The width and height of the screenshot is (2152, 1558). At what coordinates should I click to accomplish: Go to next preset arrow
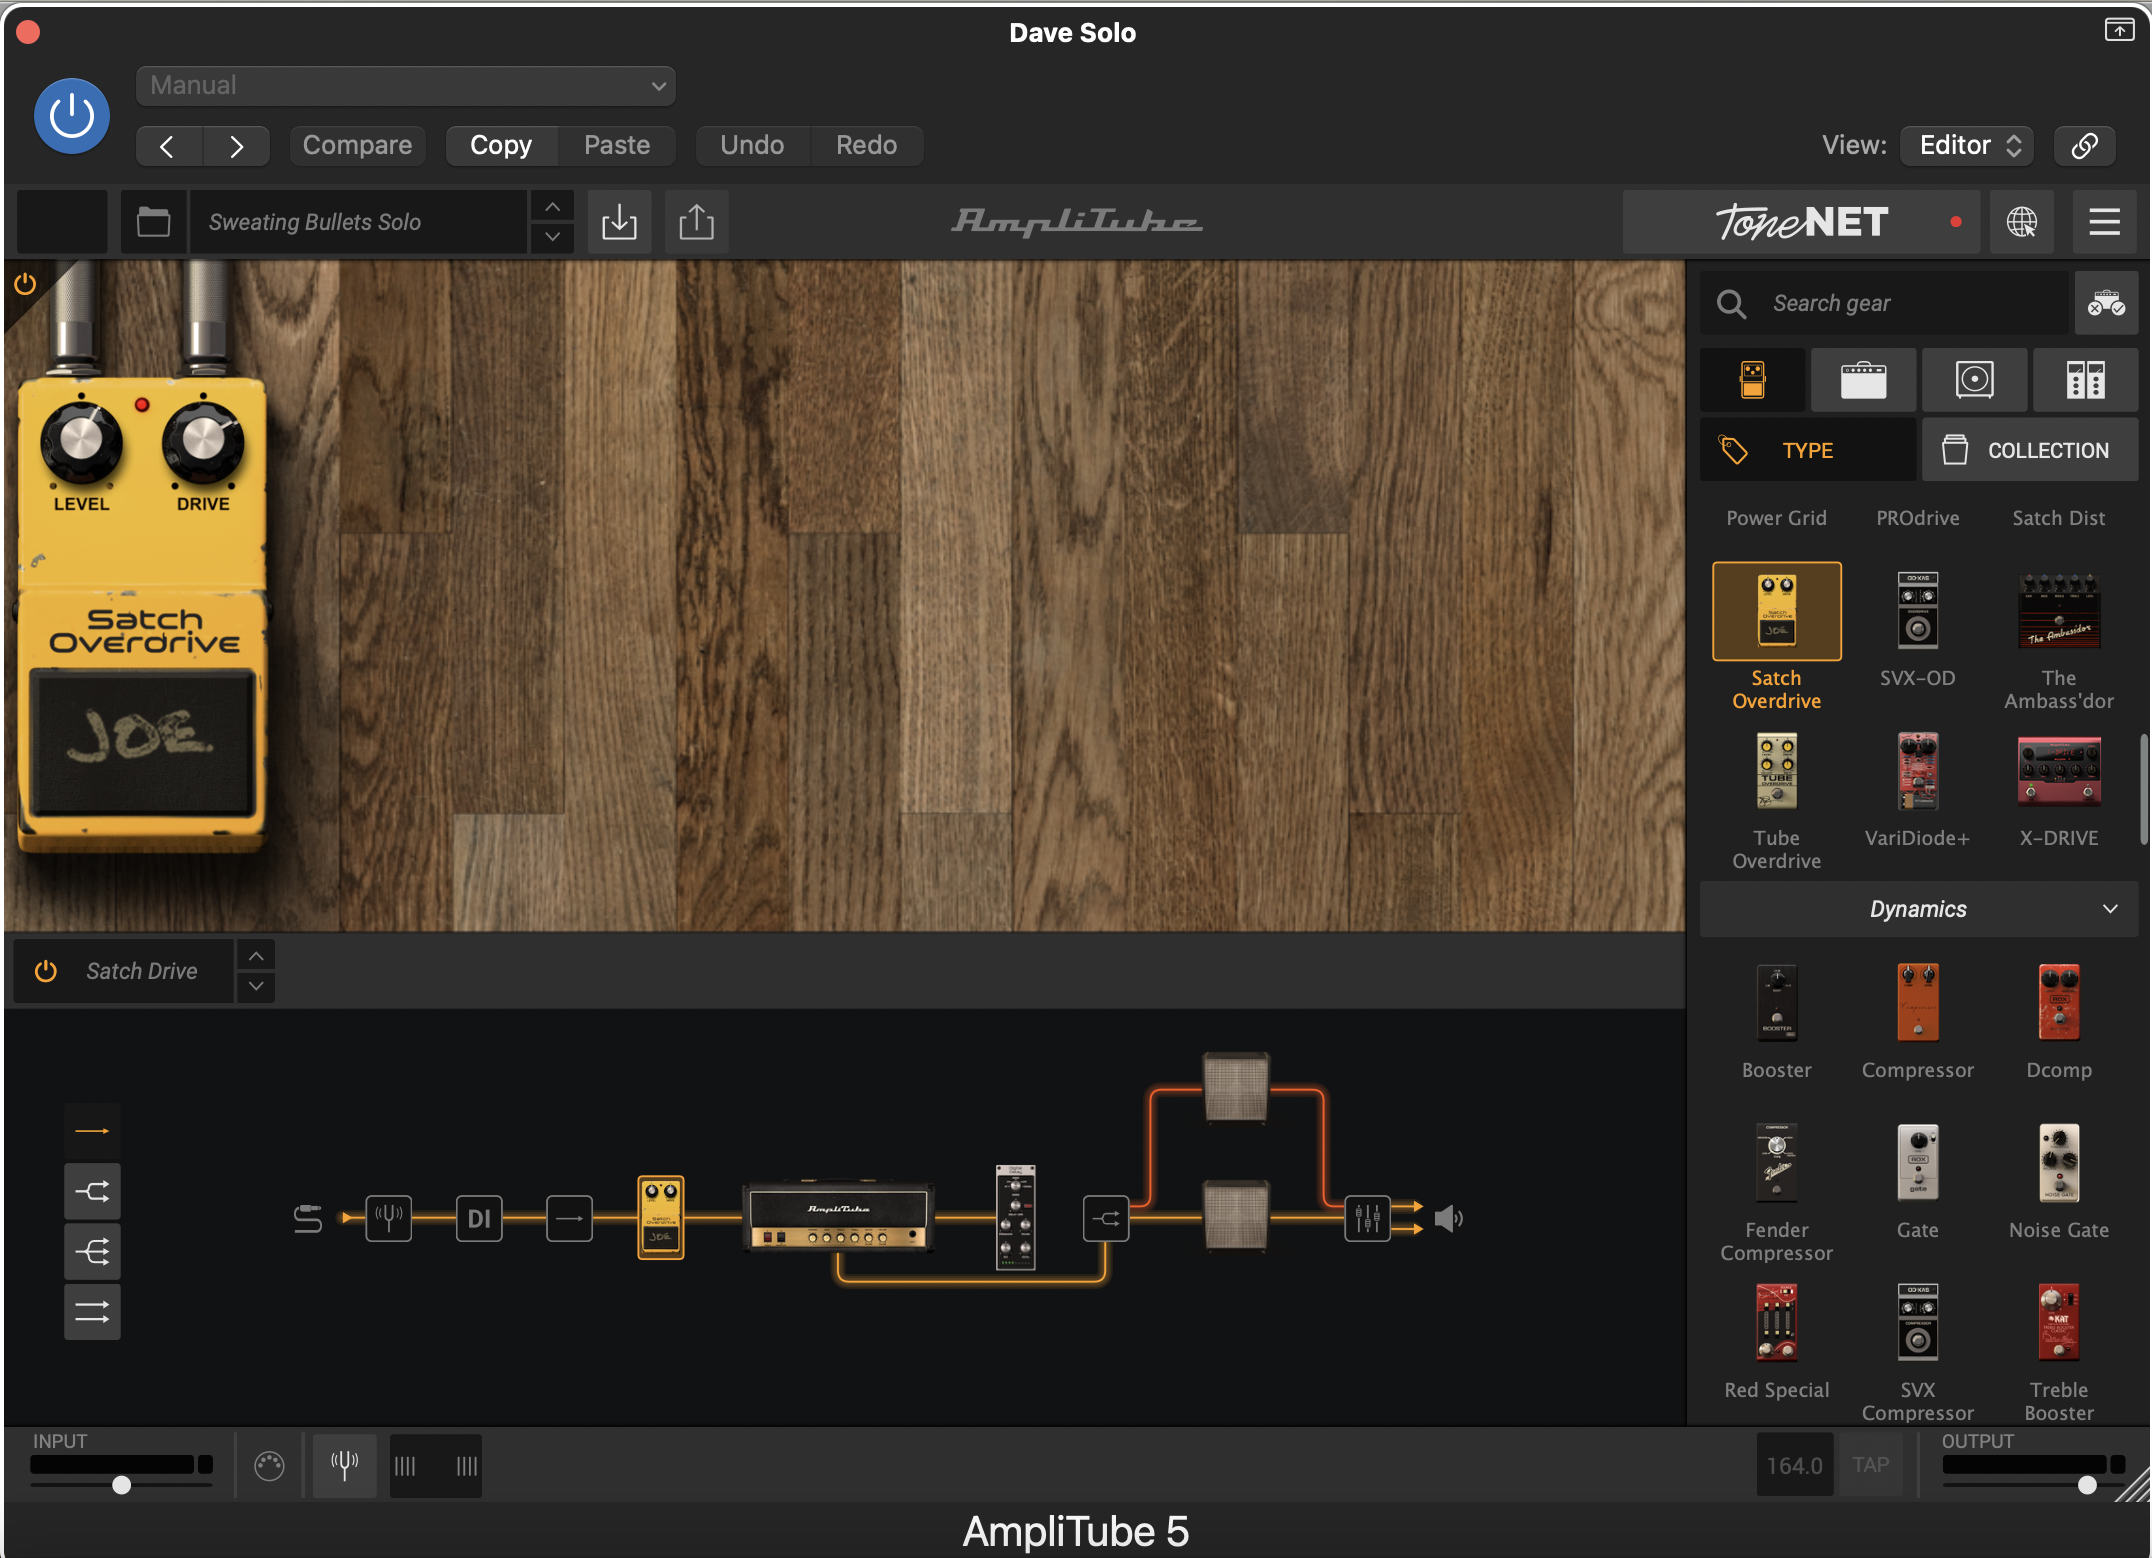click(236, 146)
